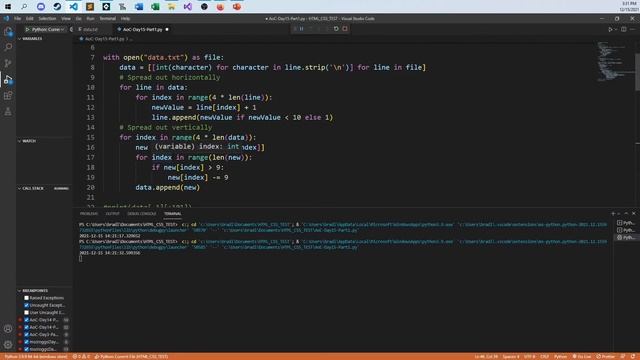
Task: Click Python Current File debug status
Action: point(131,357)
